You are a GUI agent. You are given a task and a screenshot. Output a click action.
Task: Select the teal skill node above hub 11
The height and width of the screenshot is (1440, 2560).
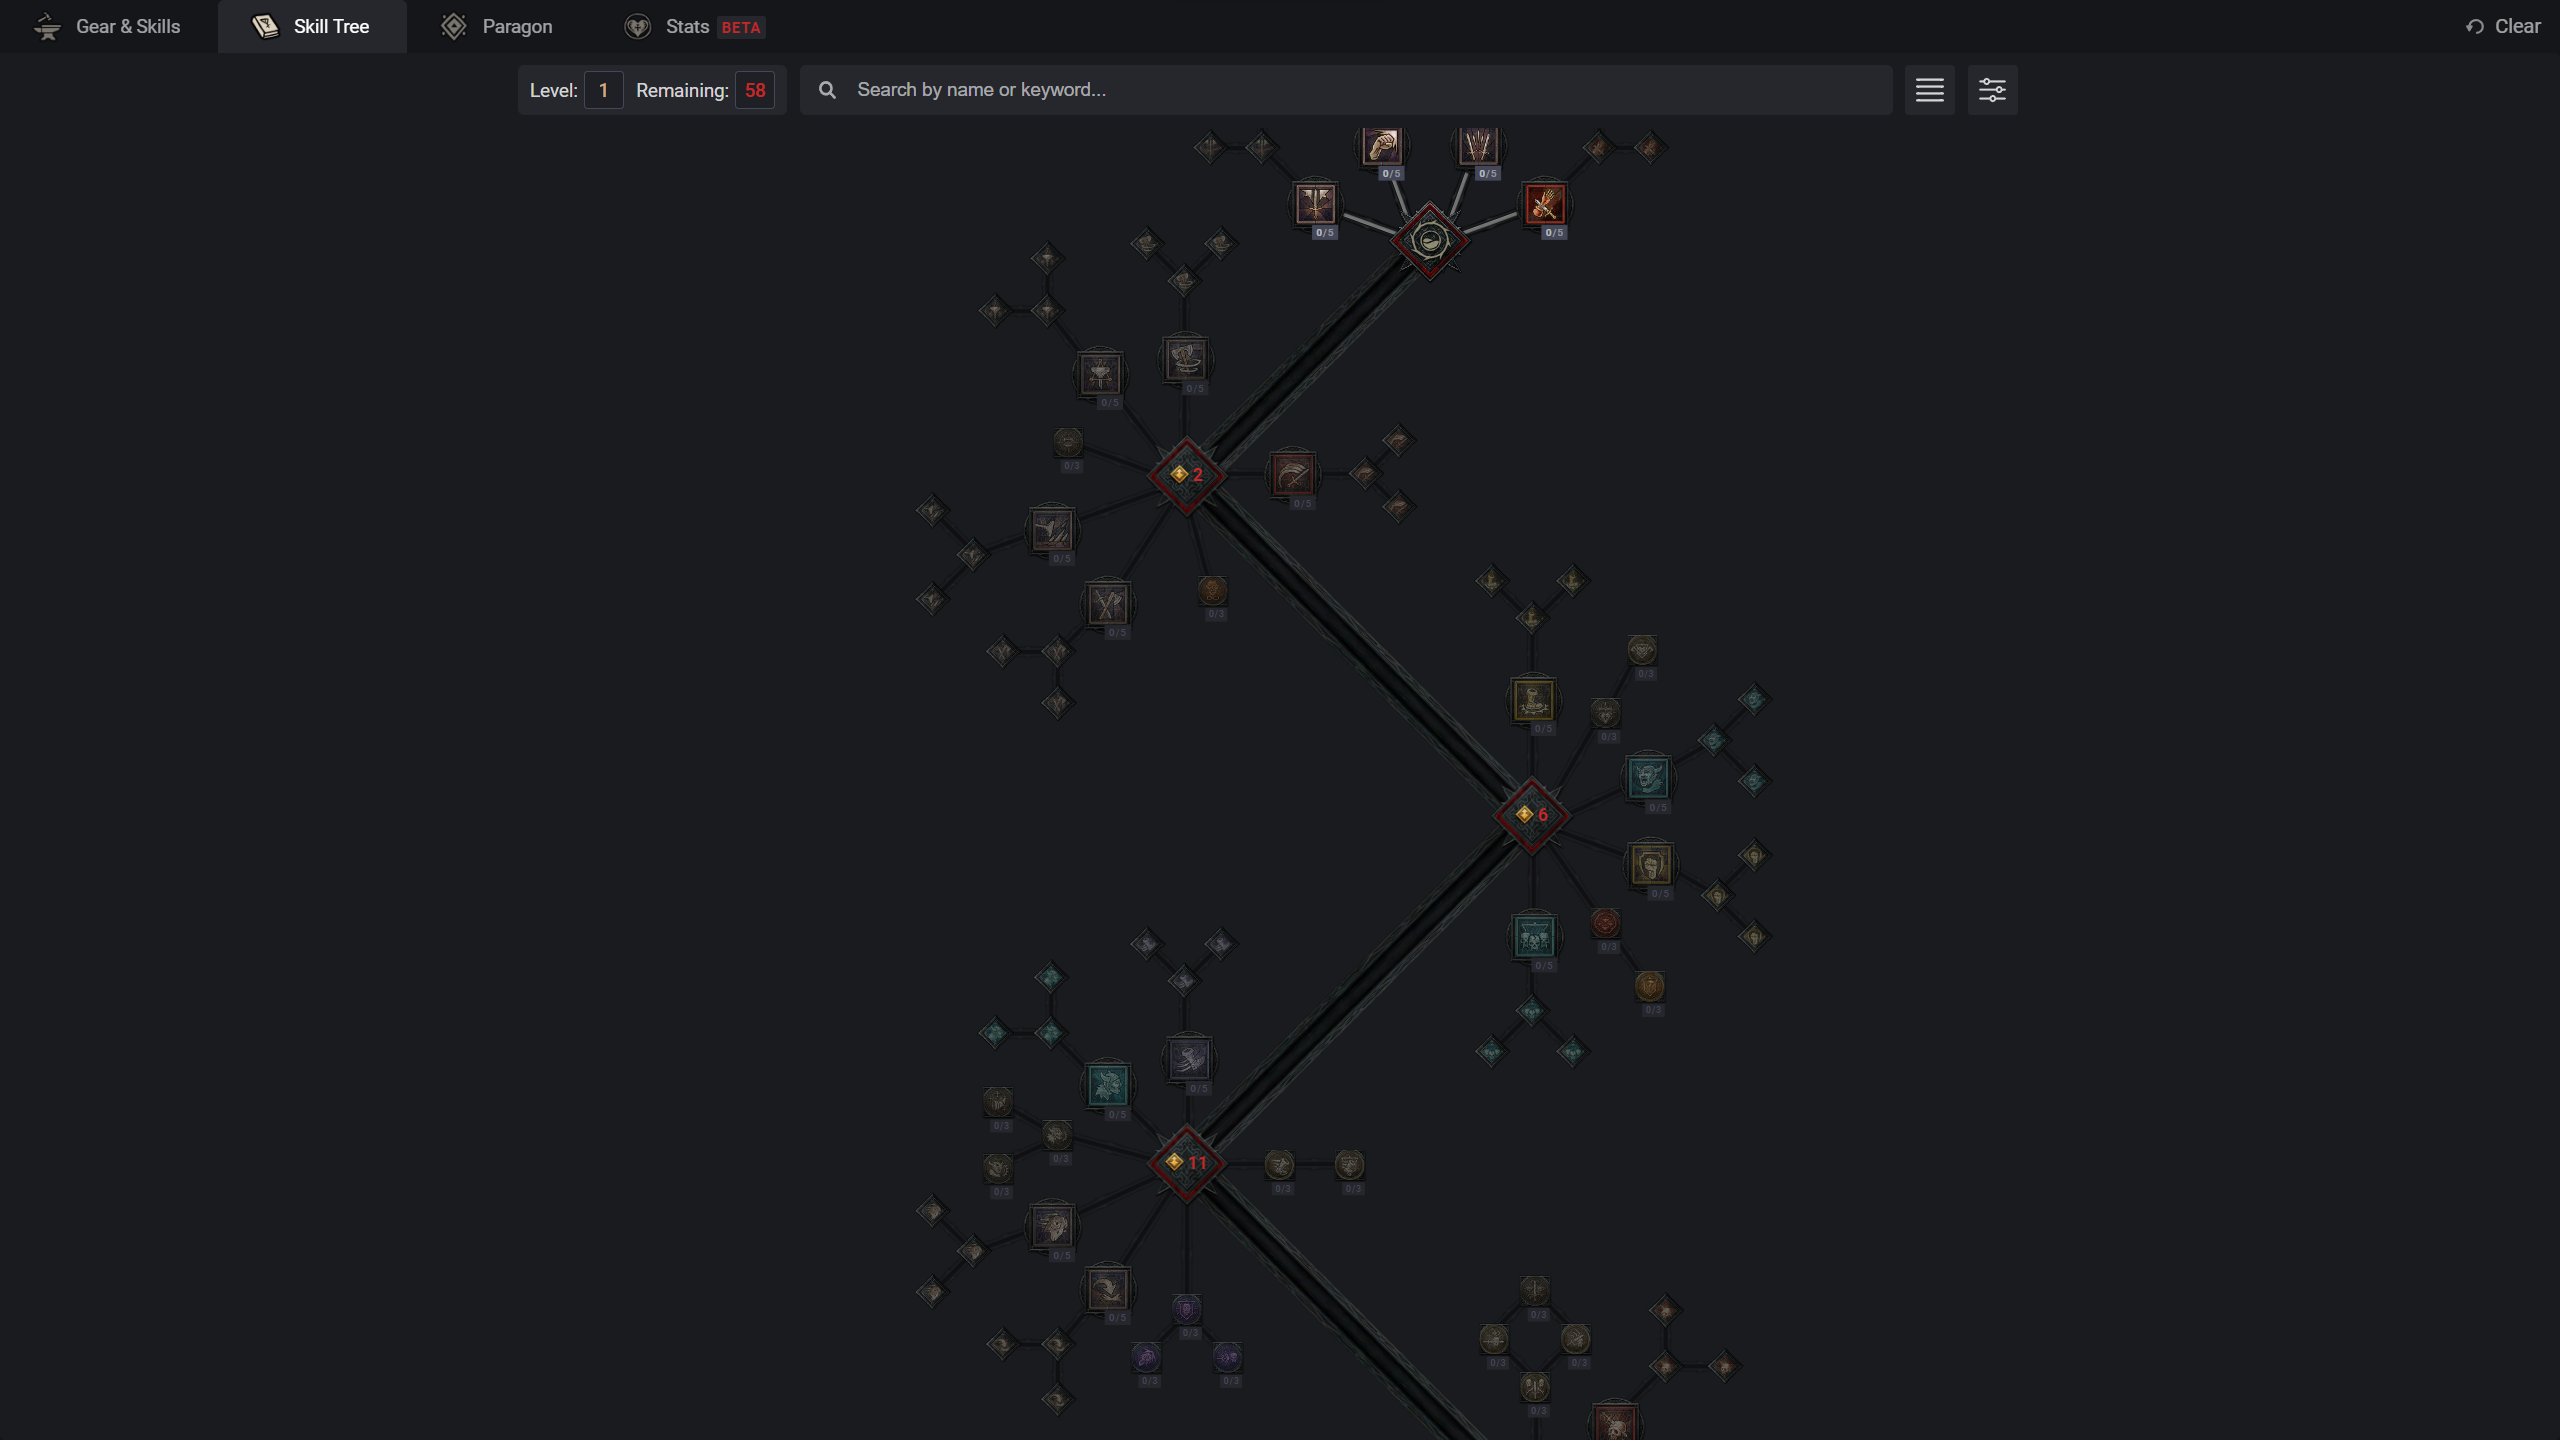pos(1107,1085)
